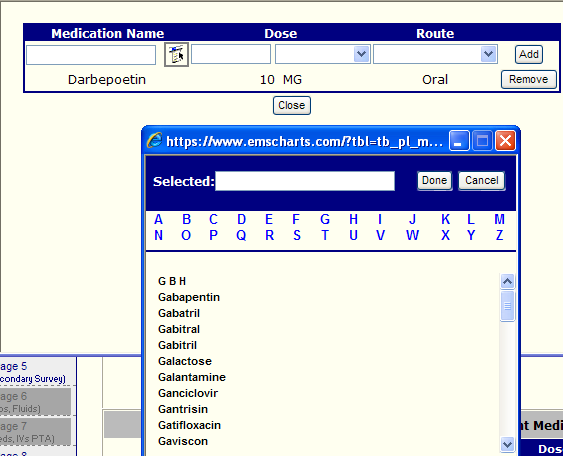Select Gabitral from medication list
Image resolution: width=563 pixels, height=456 pixels.
coord(179,329)
